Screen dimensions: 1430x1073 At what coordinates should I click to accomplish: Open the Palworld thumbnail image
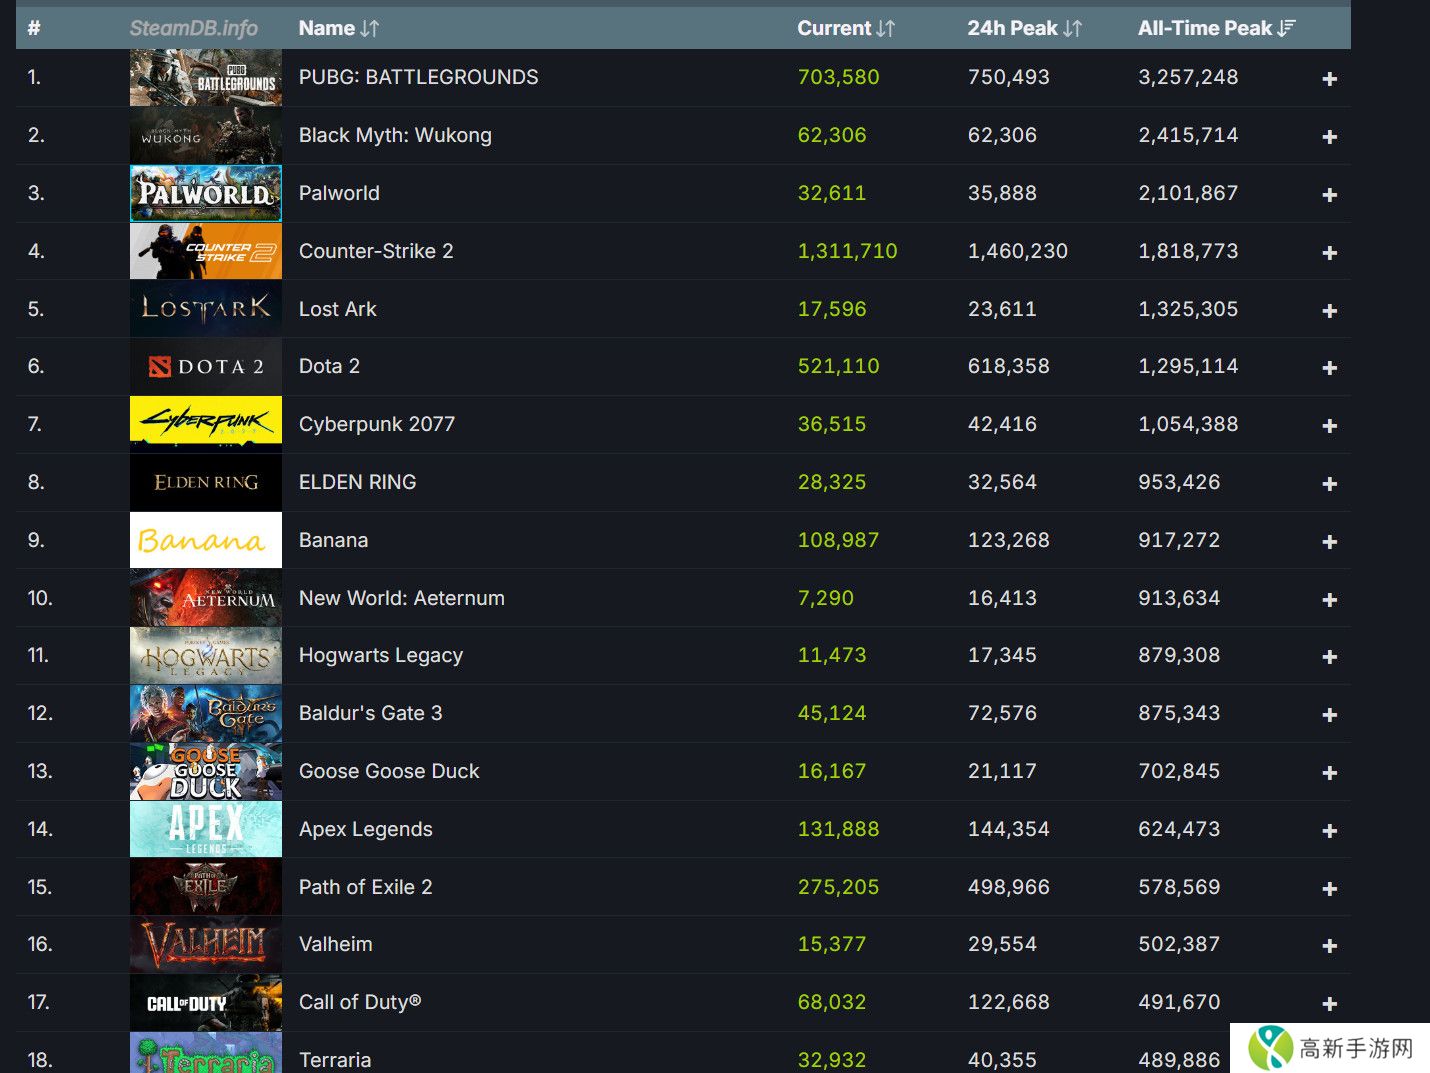pos(205,193)
